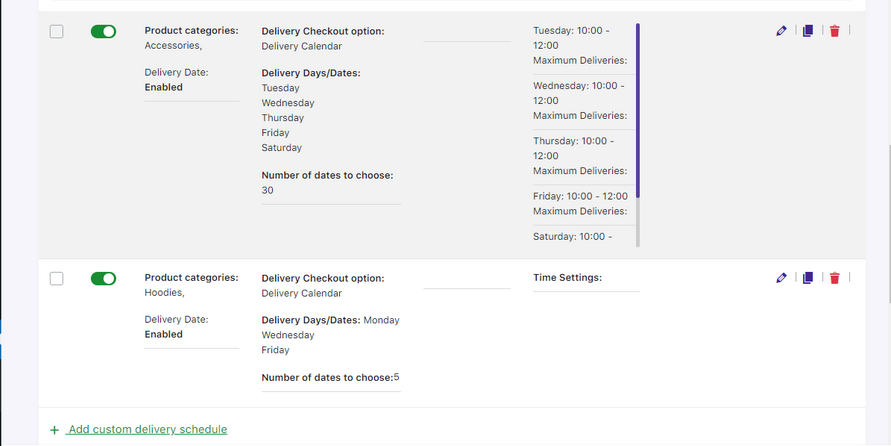This screenshot has width=891, height=446.
Task: Click Time Settings heading in Hoodies row
Action: coord(568,278)
